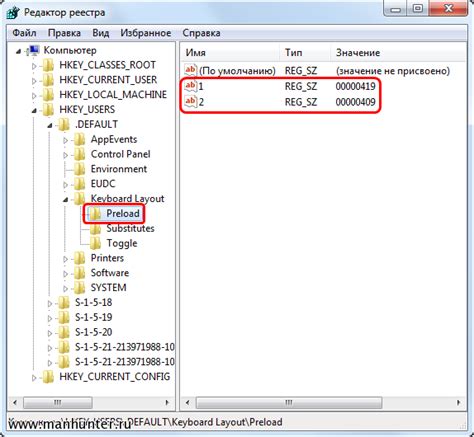Viewport: 474px width, 437px height.
Task: Open the Файл menu
Action: coord(24,33)
